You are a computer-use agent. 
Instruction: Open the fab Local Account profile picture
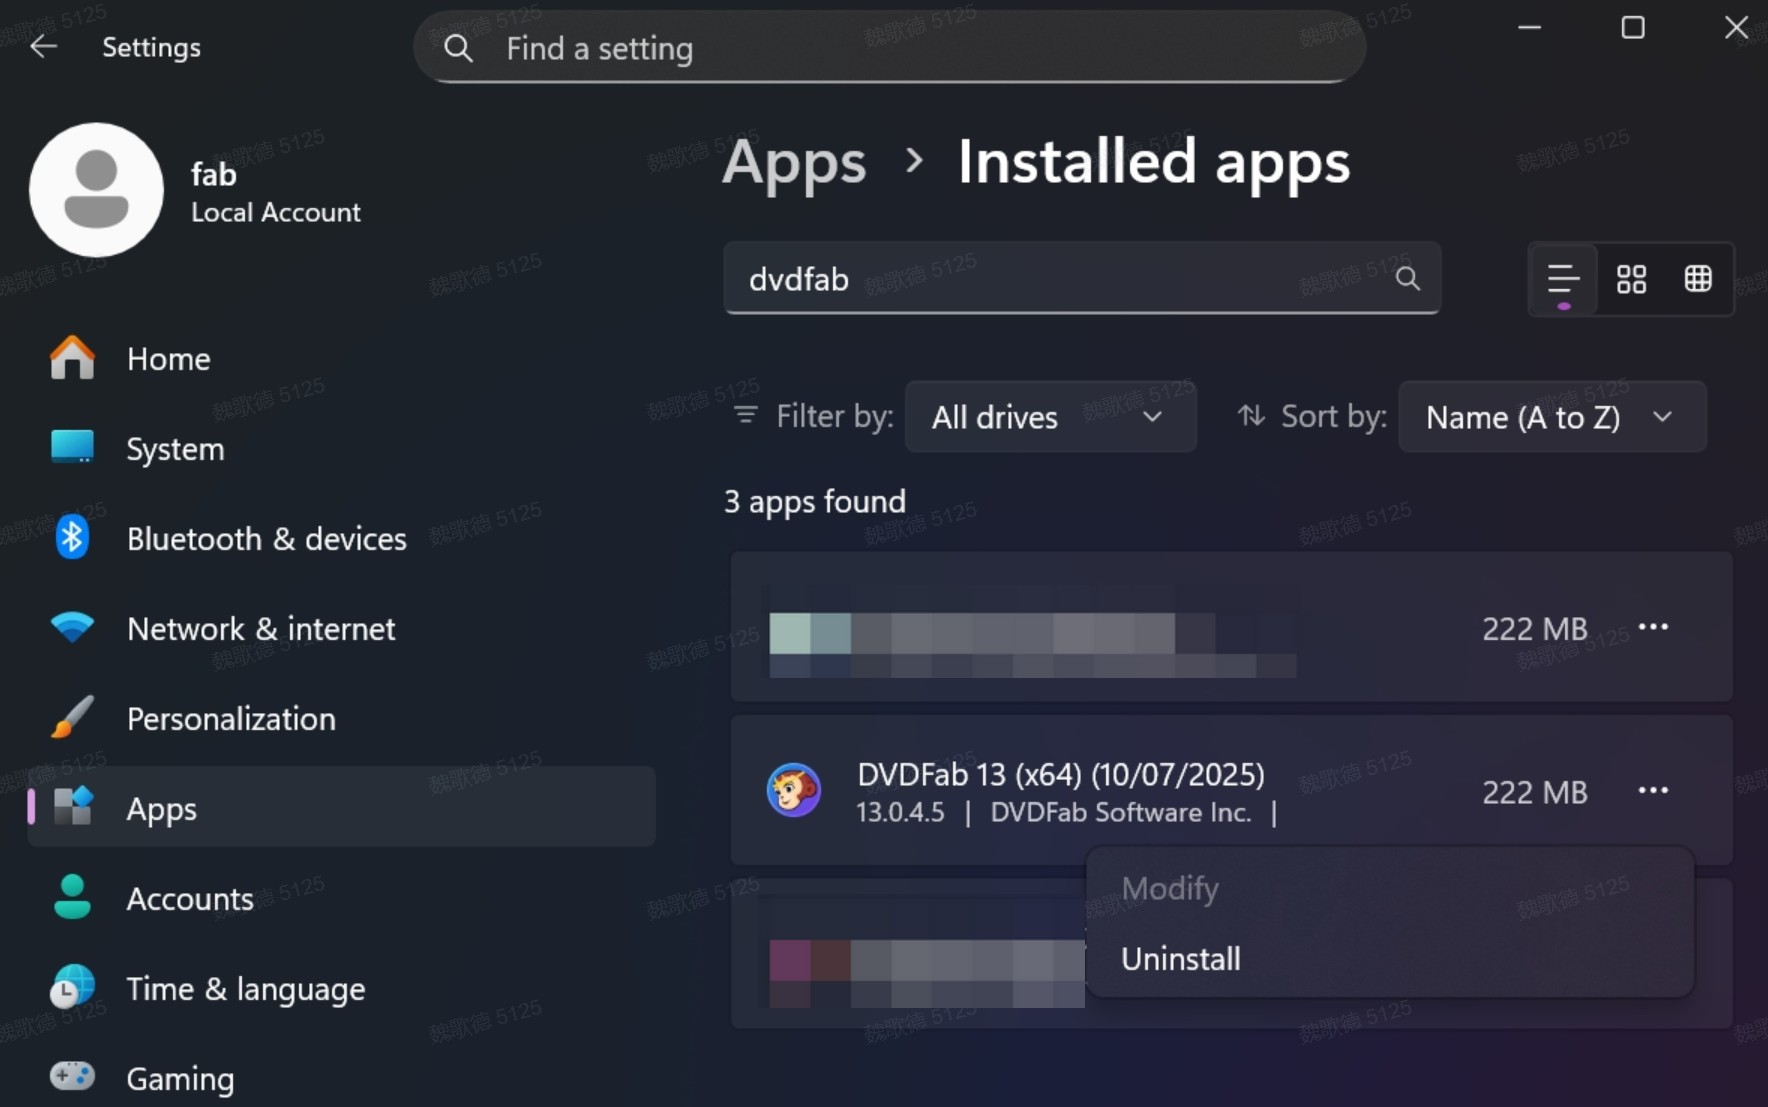coord(96,190)
